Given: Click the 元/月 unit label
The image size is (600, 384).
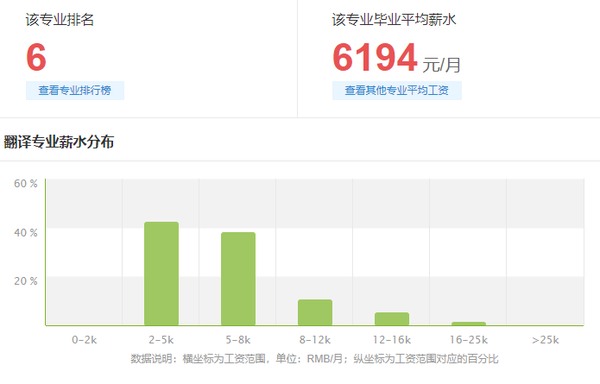Looking at the screenshot, I should click(x=442, y=65).
